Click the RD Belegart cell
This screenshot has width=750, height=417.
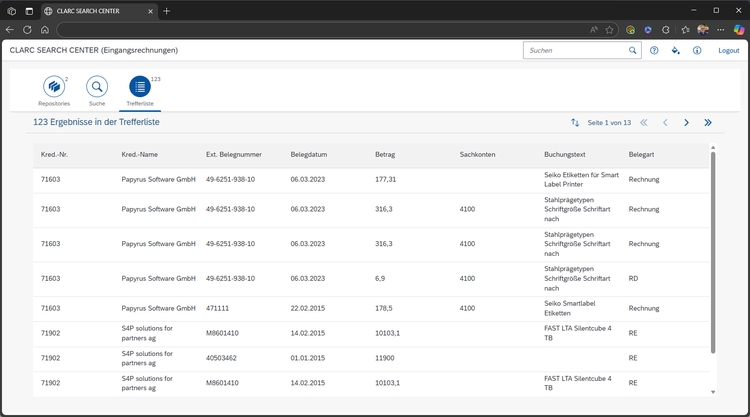633,278
